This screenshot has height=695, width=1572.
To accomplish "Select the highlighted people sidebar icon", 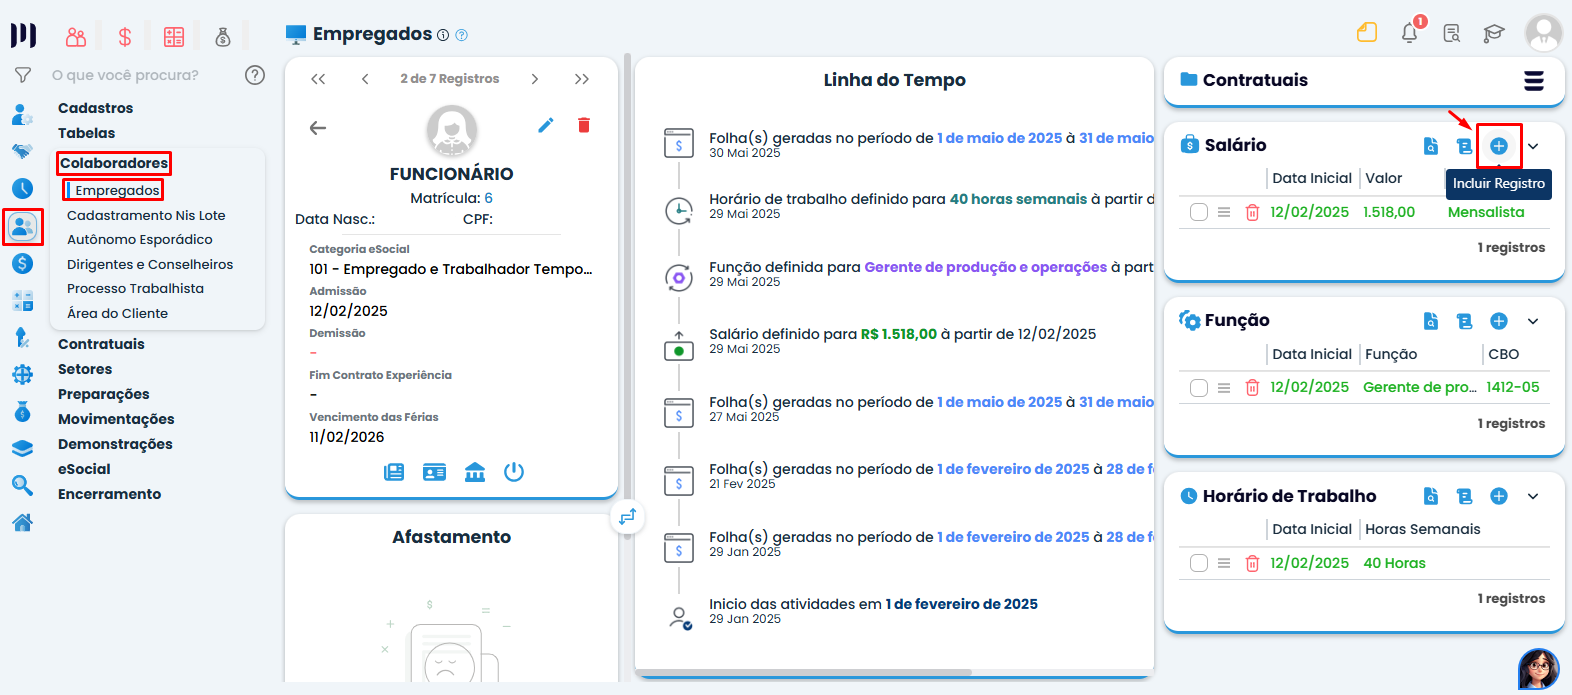I will coord(22,227).
